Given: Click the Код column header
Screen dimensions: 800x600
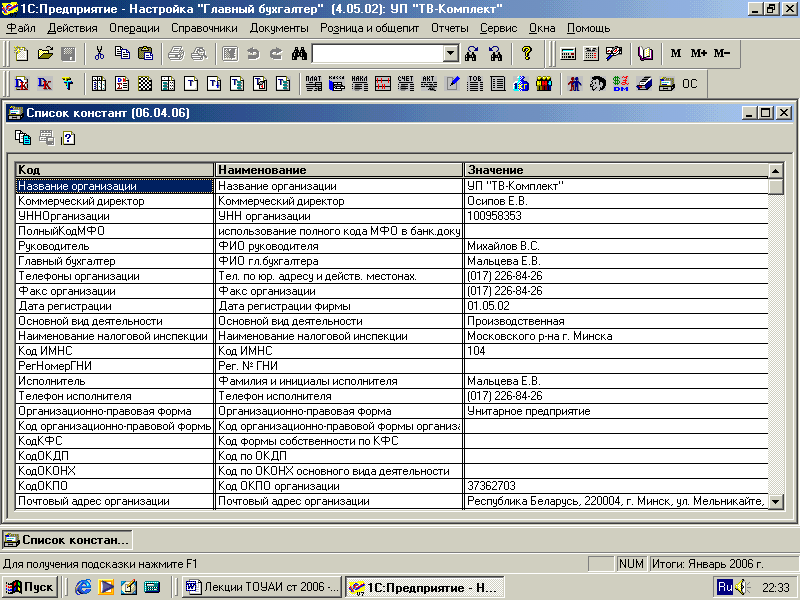Looking at the screenshot, I should (115, 170).
